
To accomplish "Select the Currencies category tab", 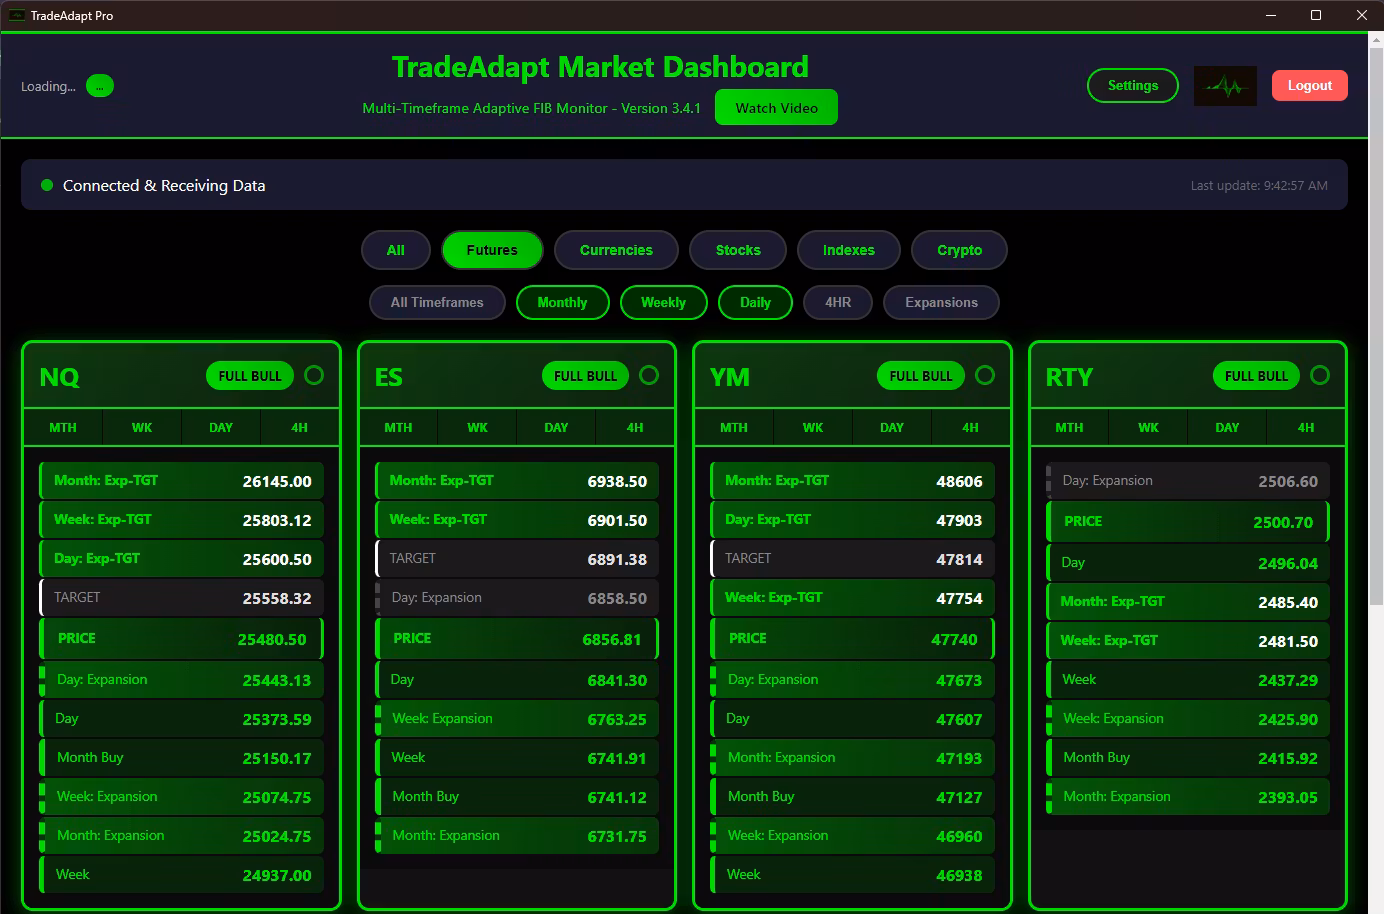I will point(616,250).
